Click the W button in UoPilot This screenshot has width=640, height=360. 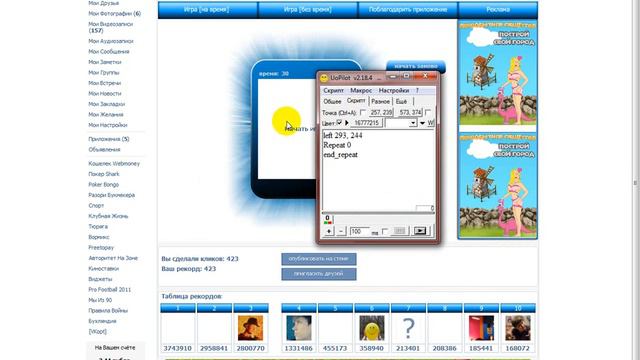pyautogui.click(x=430, y=123)
